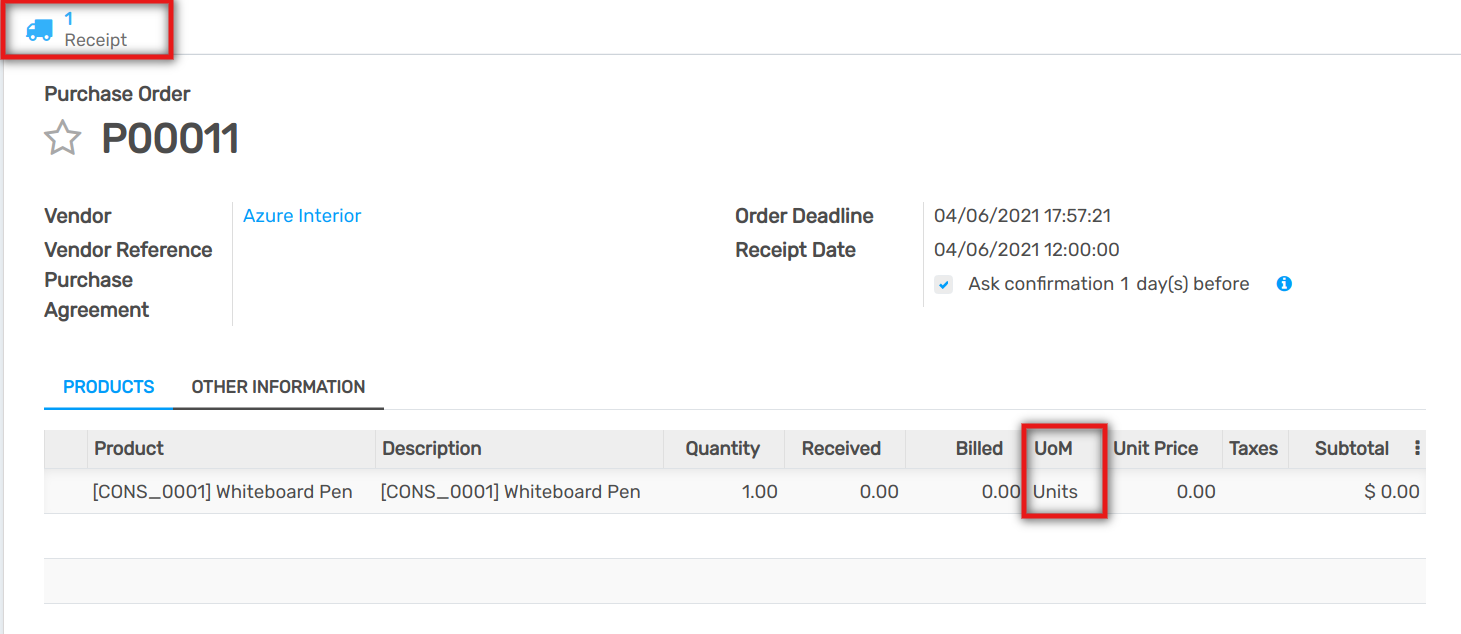Click the Billed column header
The image size is (1461, 634).
[979, 449]
